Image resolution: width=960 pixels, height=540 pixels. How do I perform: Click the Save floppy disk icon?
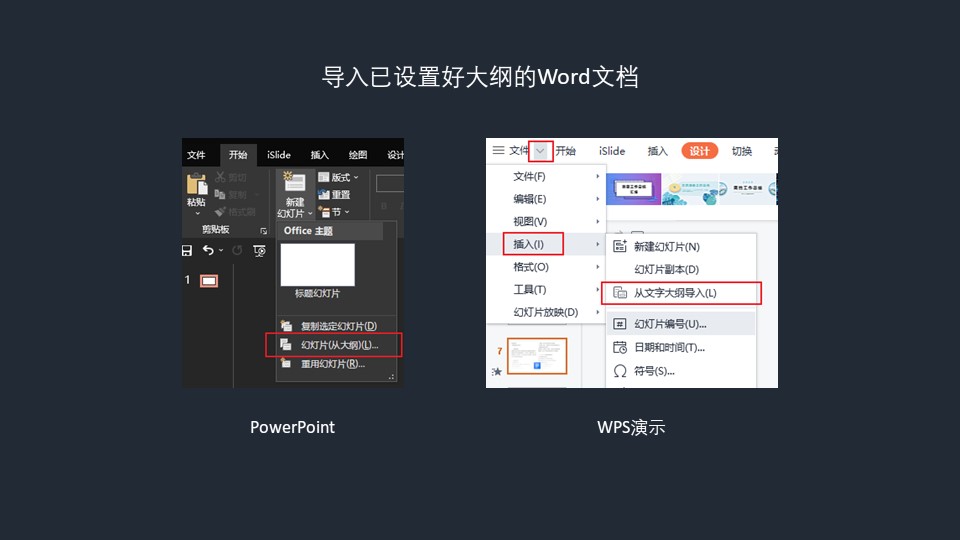tap(187, 250)
